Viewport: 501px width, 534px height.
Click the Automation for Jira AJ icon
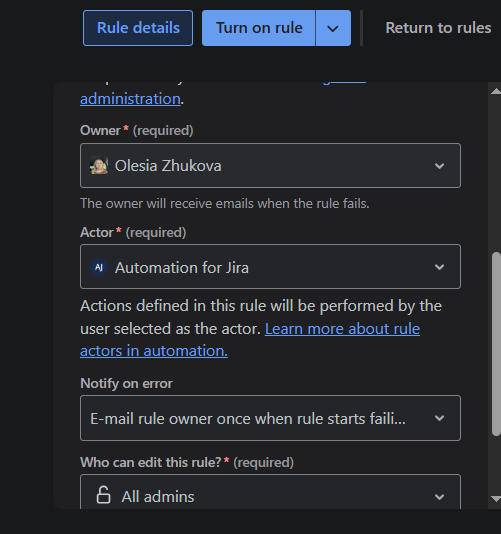coord(99,267)
